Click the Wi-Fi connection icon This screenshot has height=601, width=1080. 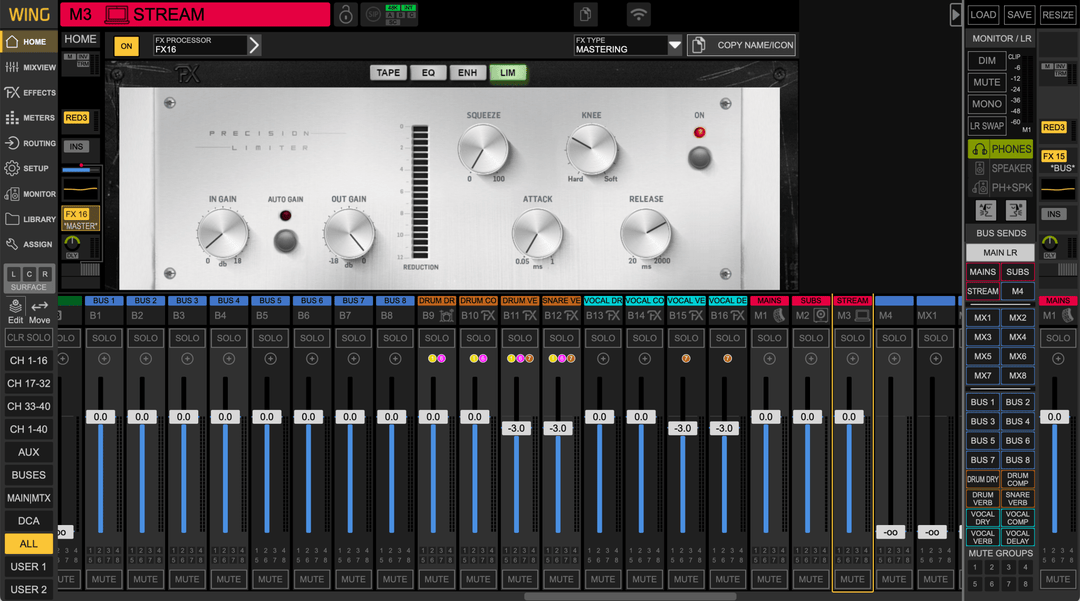pos(638,14)
